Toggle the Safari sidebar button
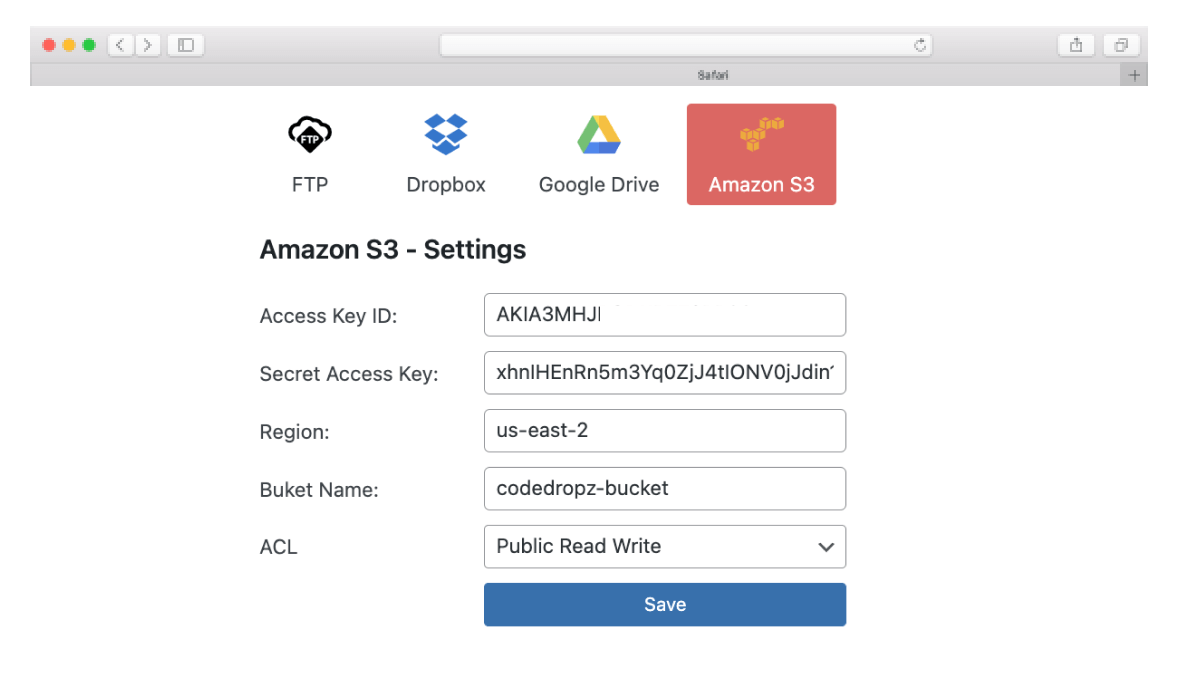 pos(186,45)
